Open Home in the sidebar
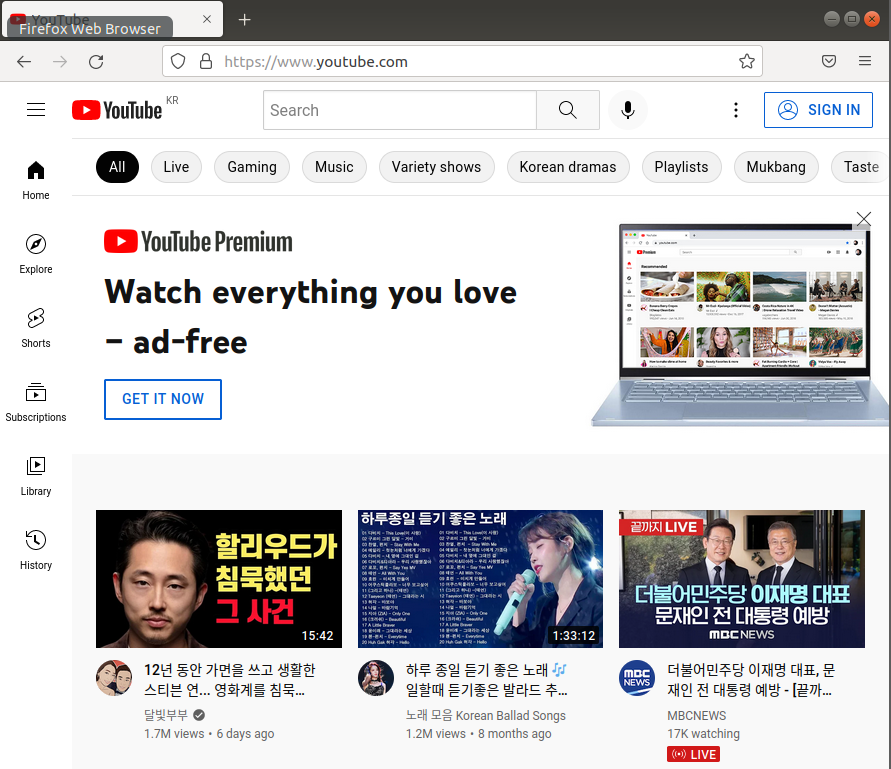The width and height of the screenshot is (891, 769). click(x=36, y=181)
